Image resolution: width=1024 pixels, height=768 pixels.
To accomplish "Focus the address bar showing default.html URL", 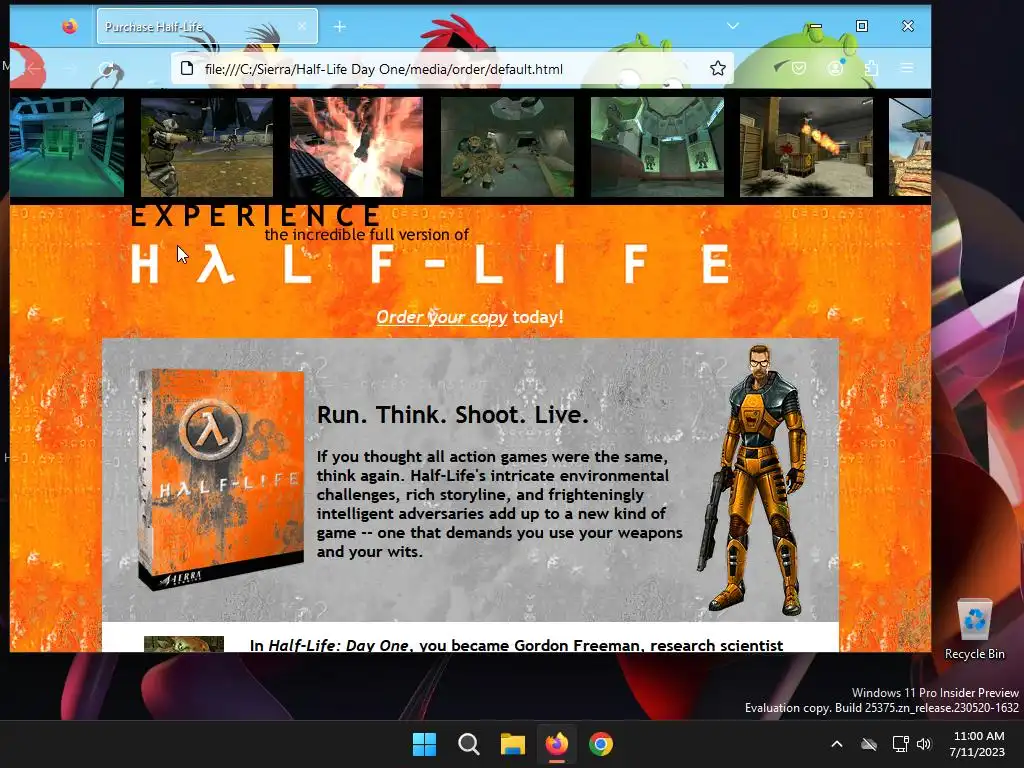I will 452,69.
